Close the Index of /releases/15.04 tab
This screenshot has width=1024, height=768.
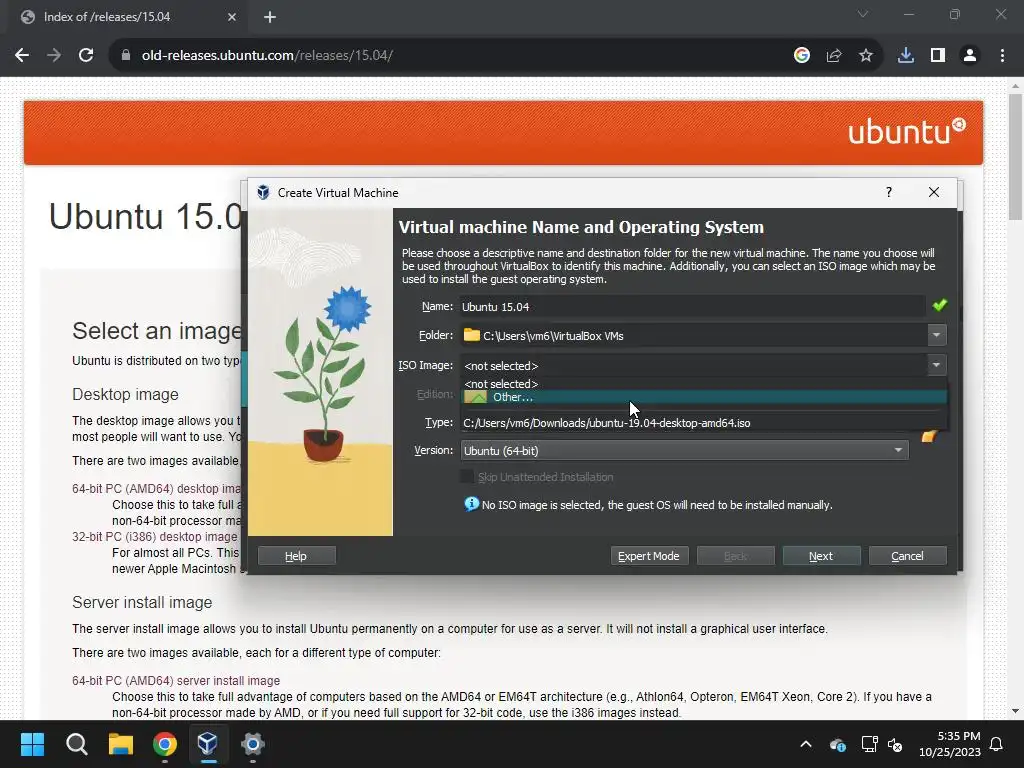(x=232, y=17)
